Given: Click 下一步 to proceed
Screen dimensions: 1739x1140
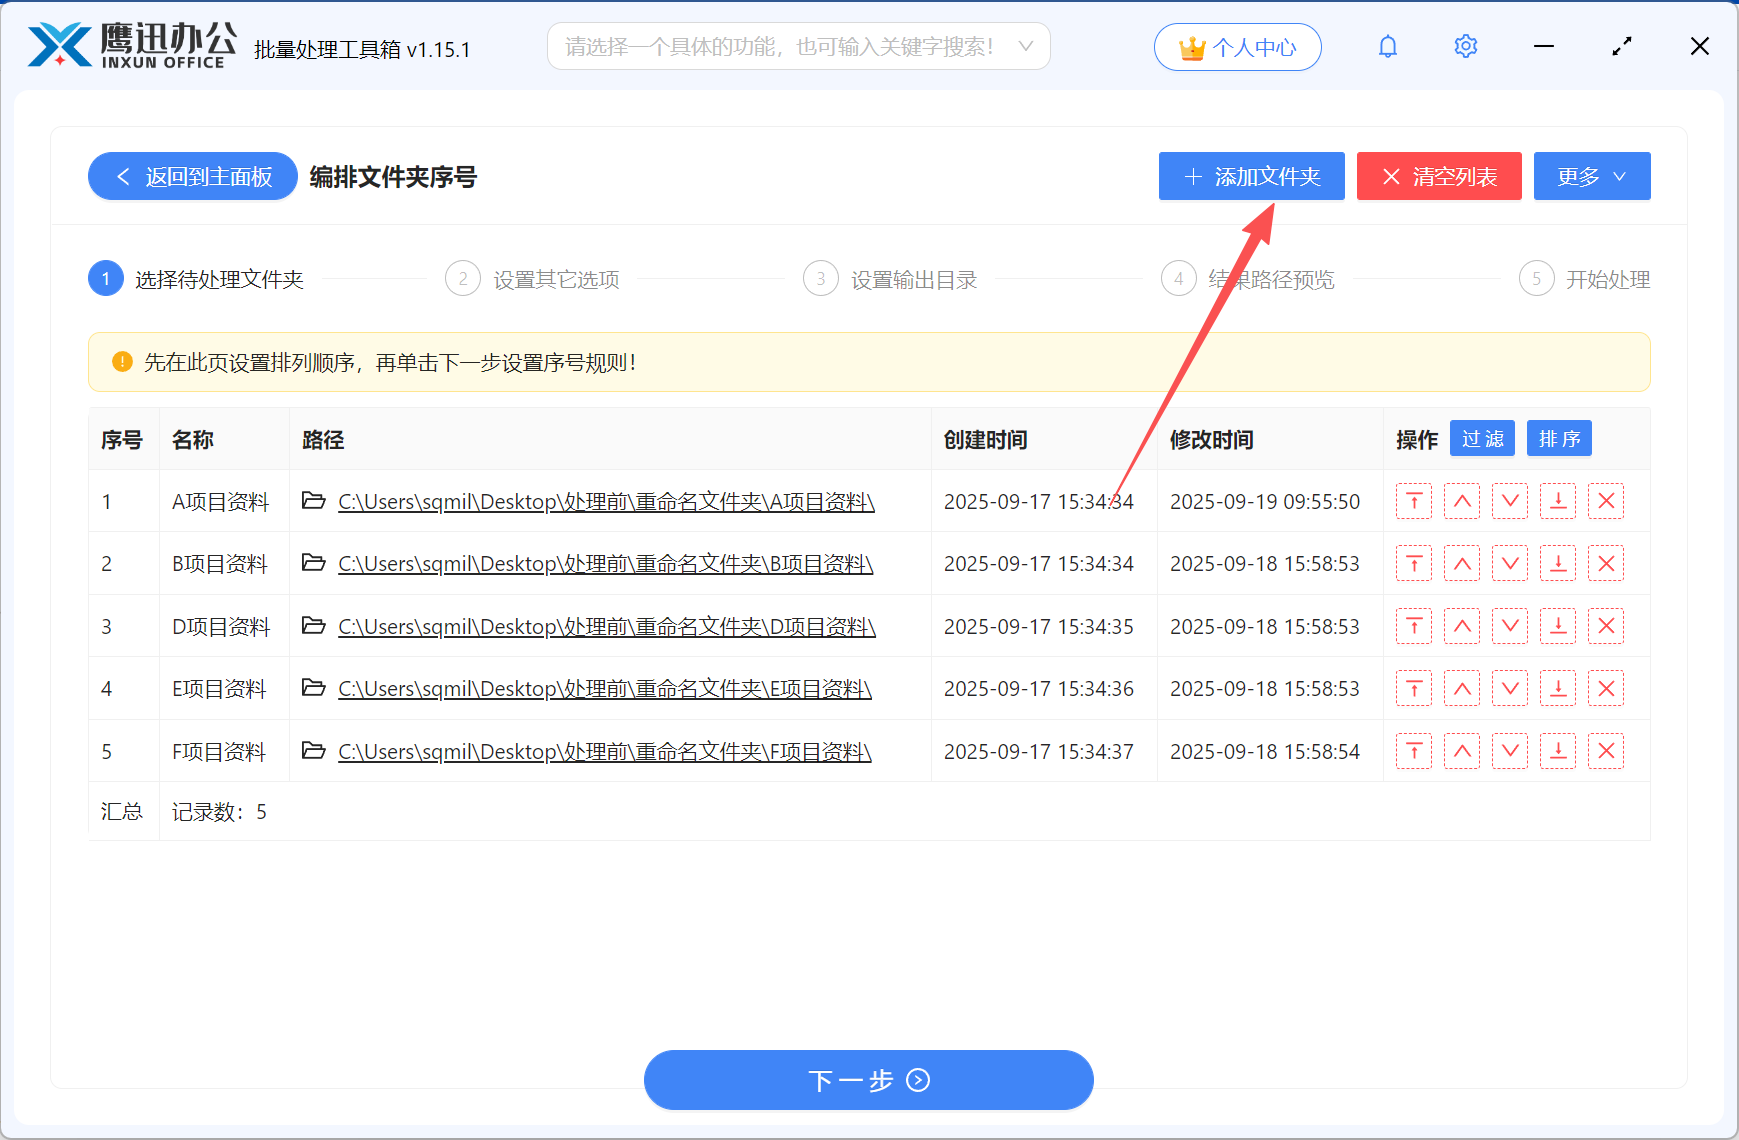Looking at the screenshot, I should [x=868, y=1080].
